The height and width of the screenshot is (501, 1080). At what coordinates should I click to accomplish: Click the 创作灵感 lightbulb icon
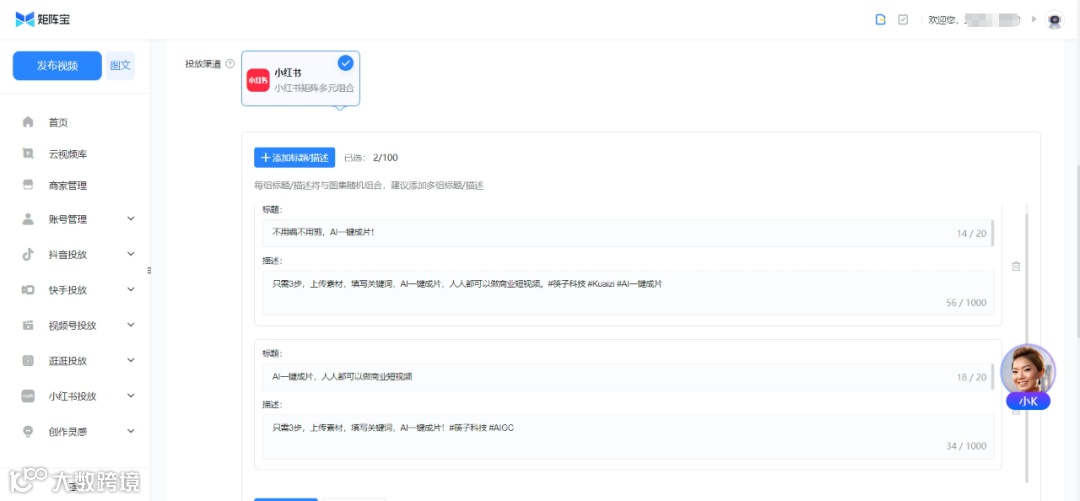pyautogui.click(x=28, y=432)
